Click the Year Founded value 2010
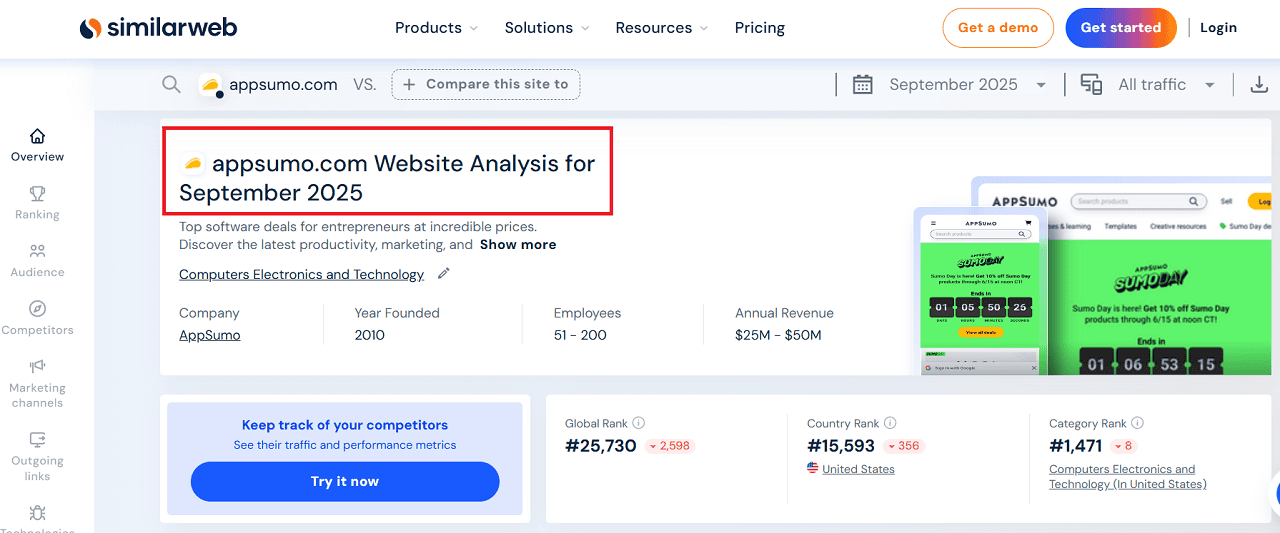Image resolution: width=1280 pixels, height=533 pixels. tap(370, 335)
